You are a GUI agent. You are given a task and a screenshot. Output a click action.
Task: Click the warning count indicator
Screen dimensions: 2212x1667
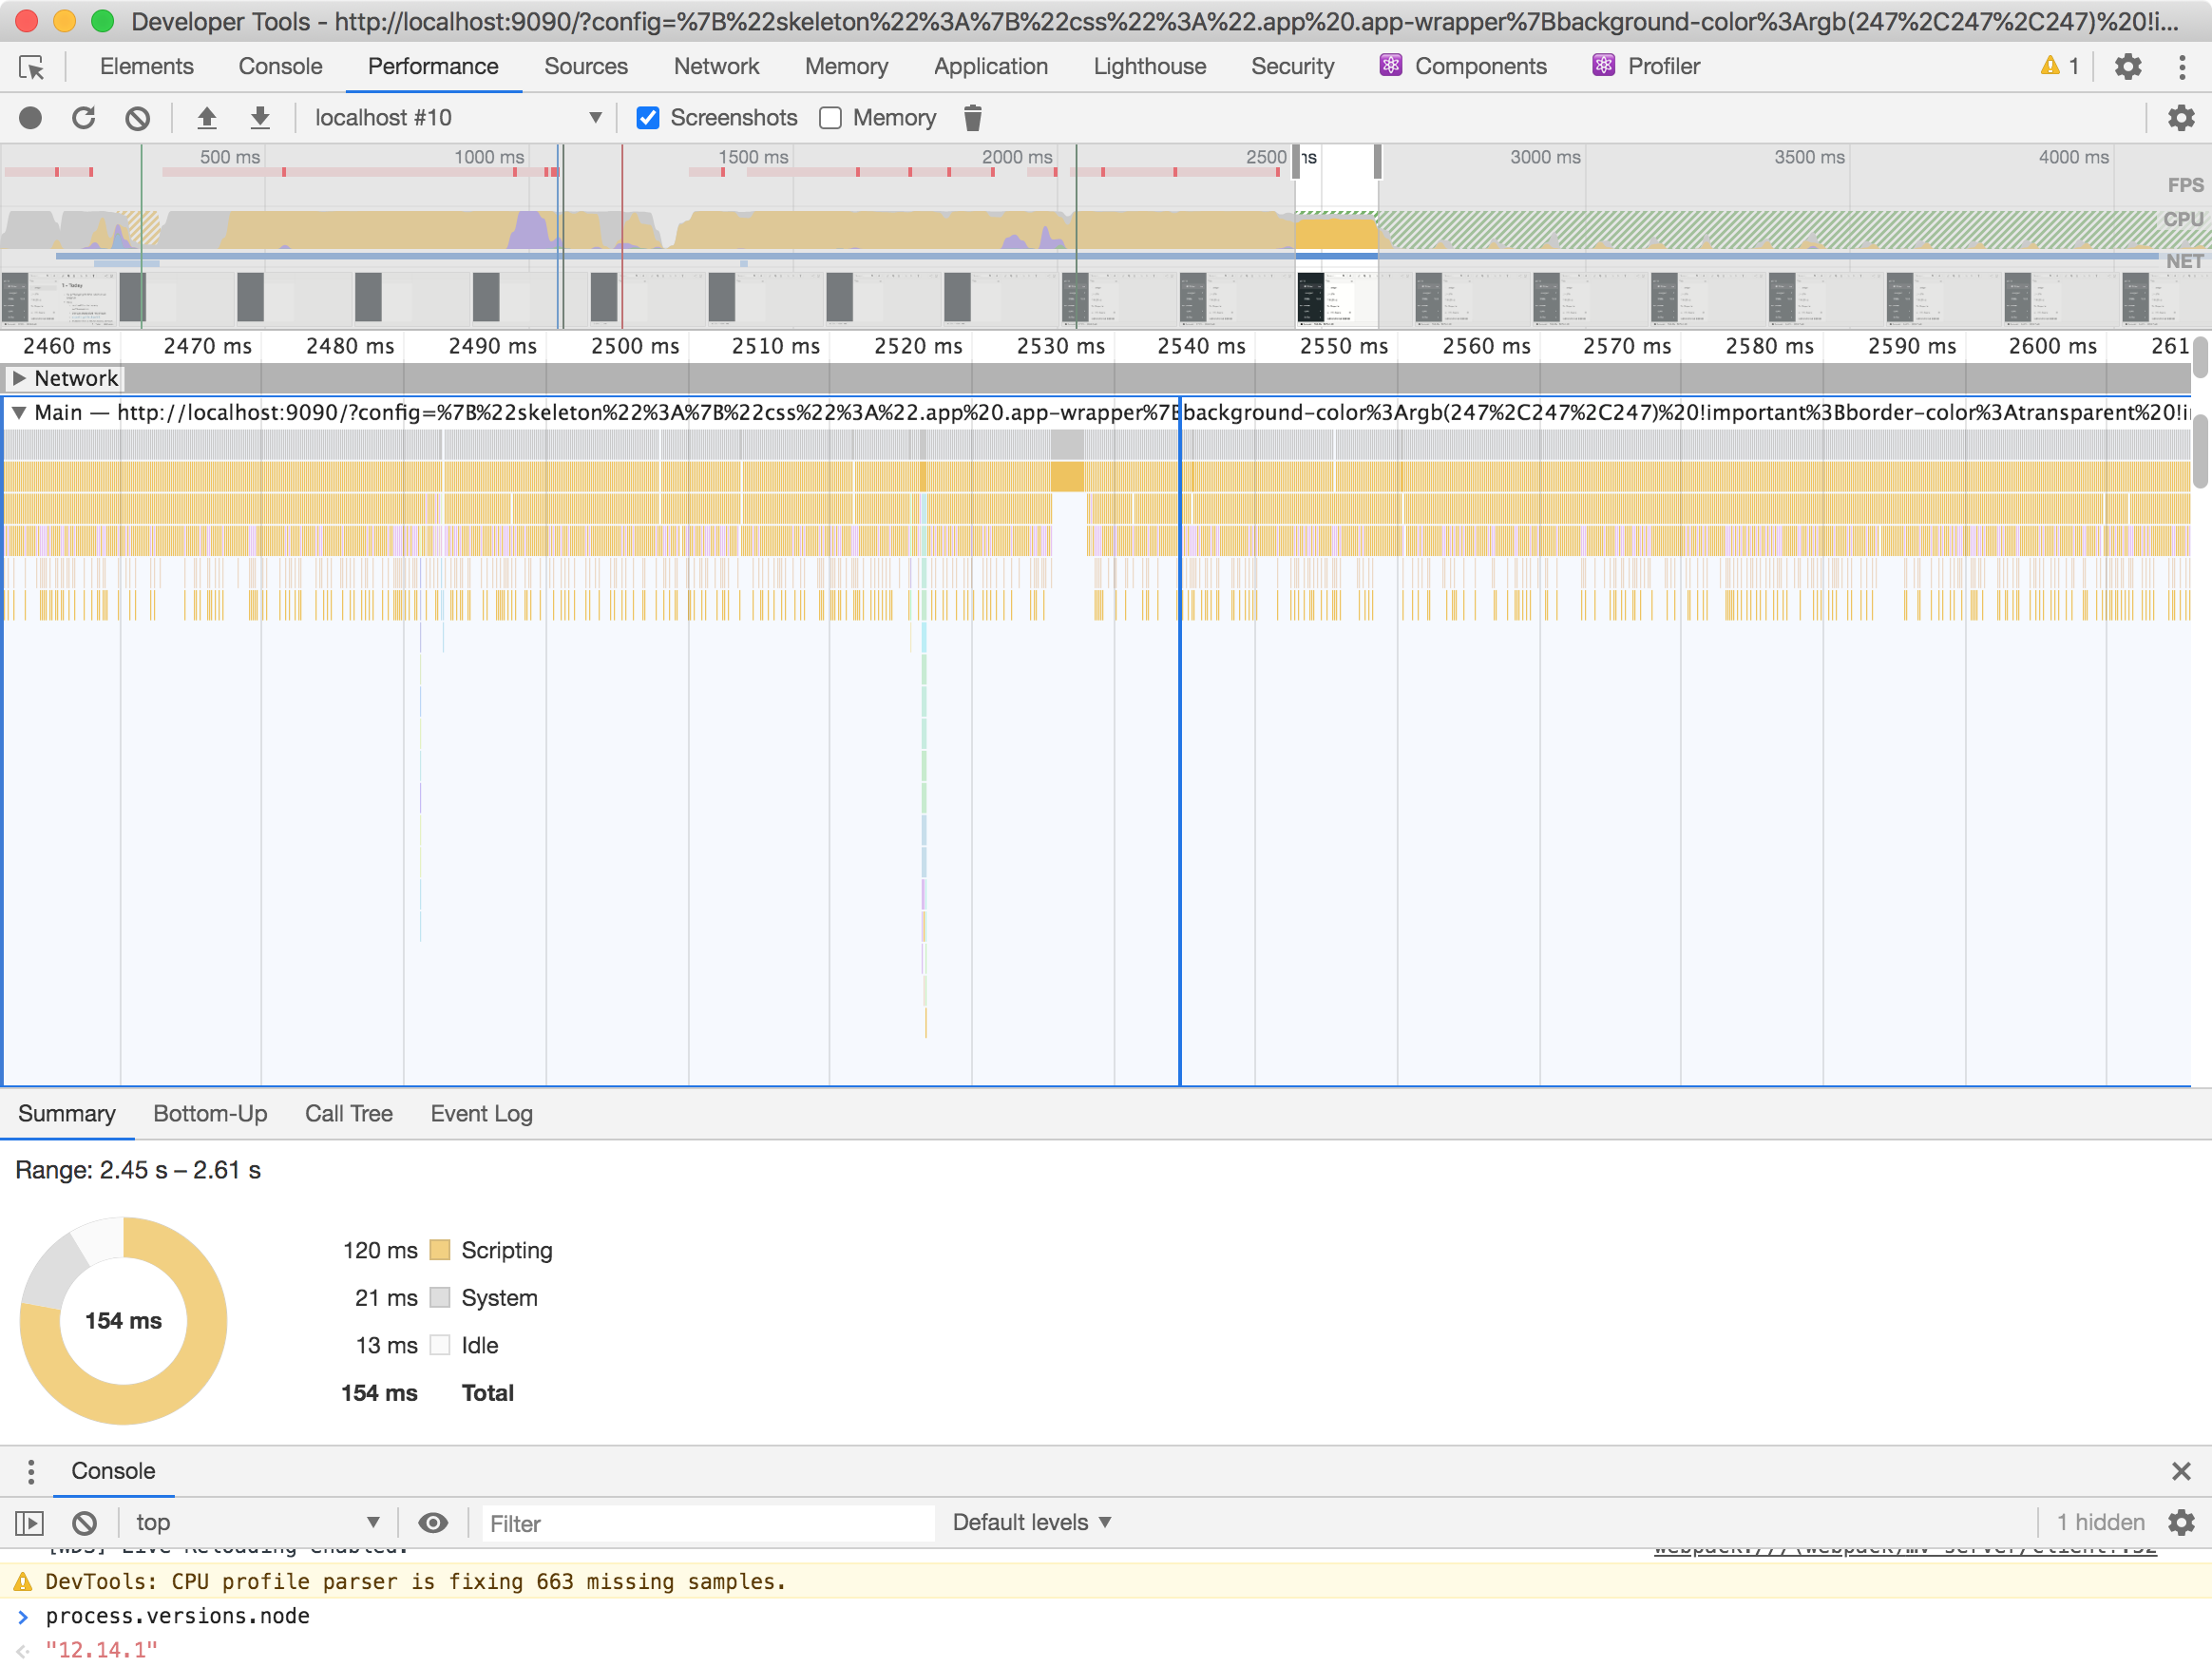[2059, 66]
